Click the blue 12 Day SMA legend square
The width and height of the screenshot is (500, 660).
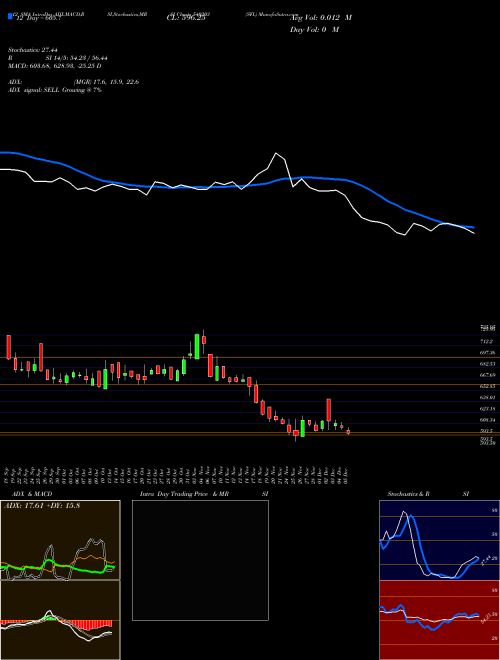pyautogui.click(x=10, y=17)
